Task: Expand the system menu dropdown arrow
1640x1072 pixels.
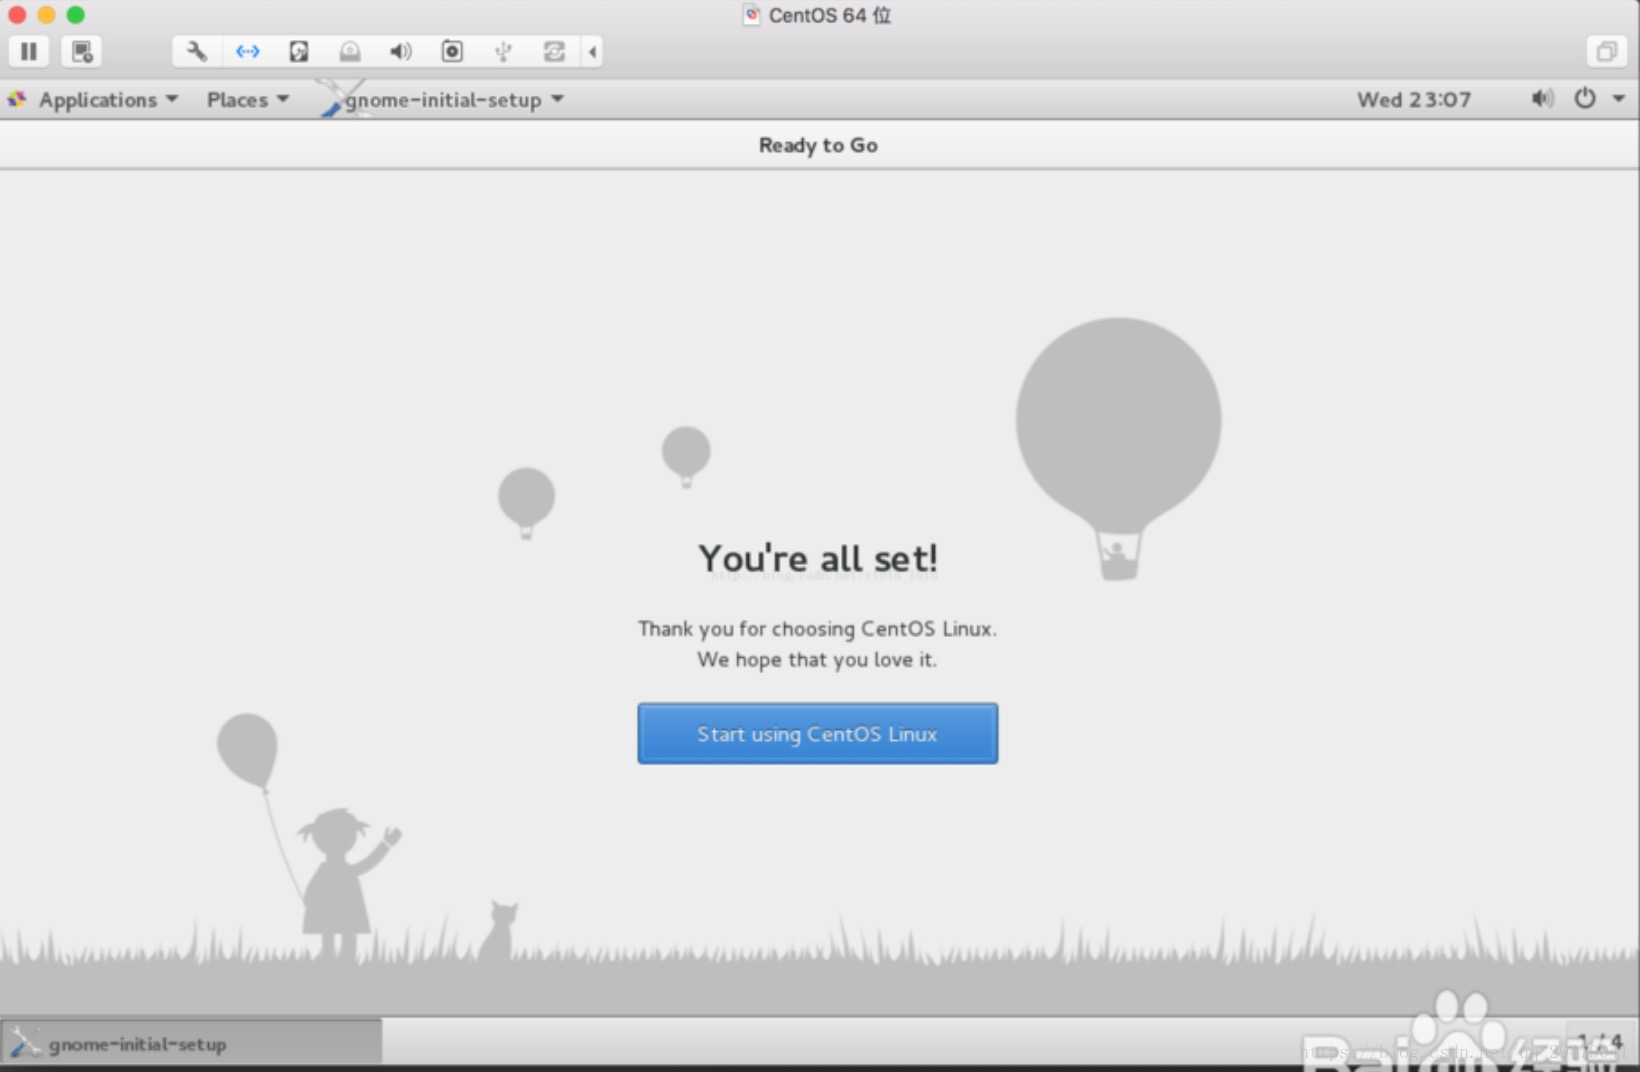Action: [1618, 98]
